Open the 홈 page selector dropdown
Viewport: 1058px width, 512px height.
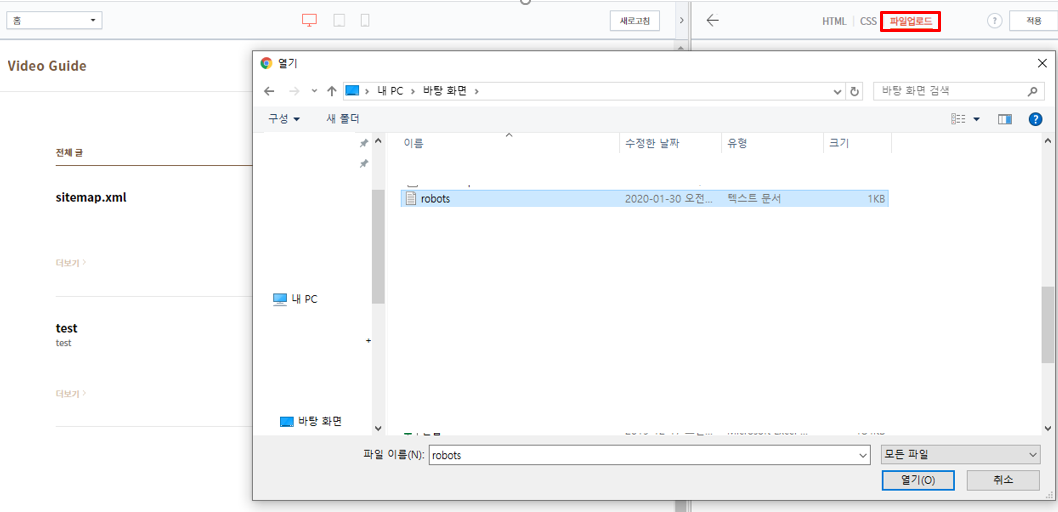click(54, 20)
